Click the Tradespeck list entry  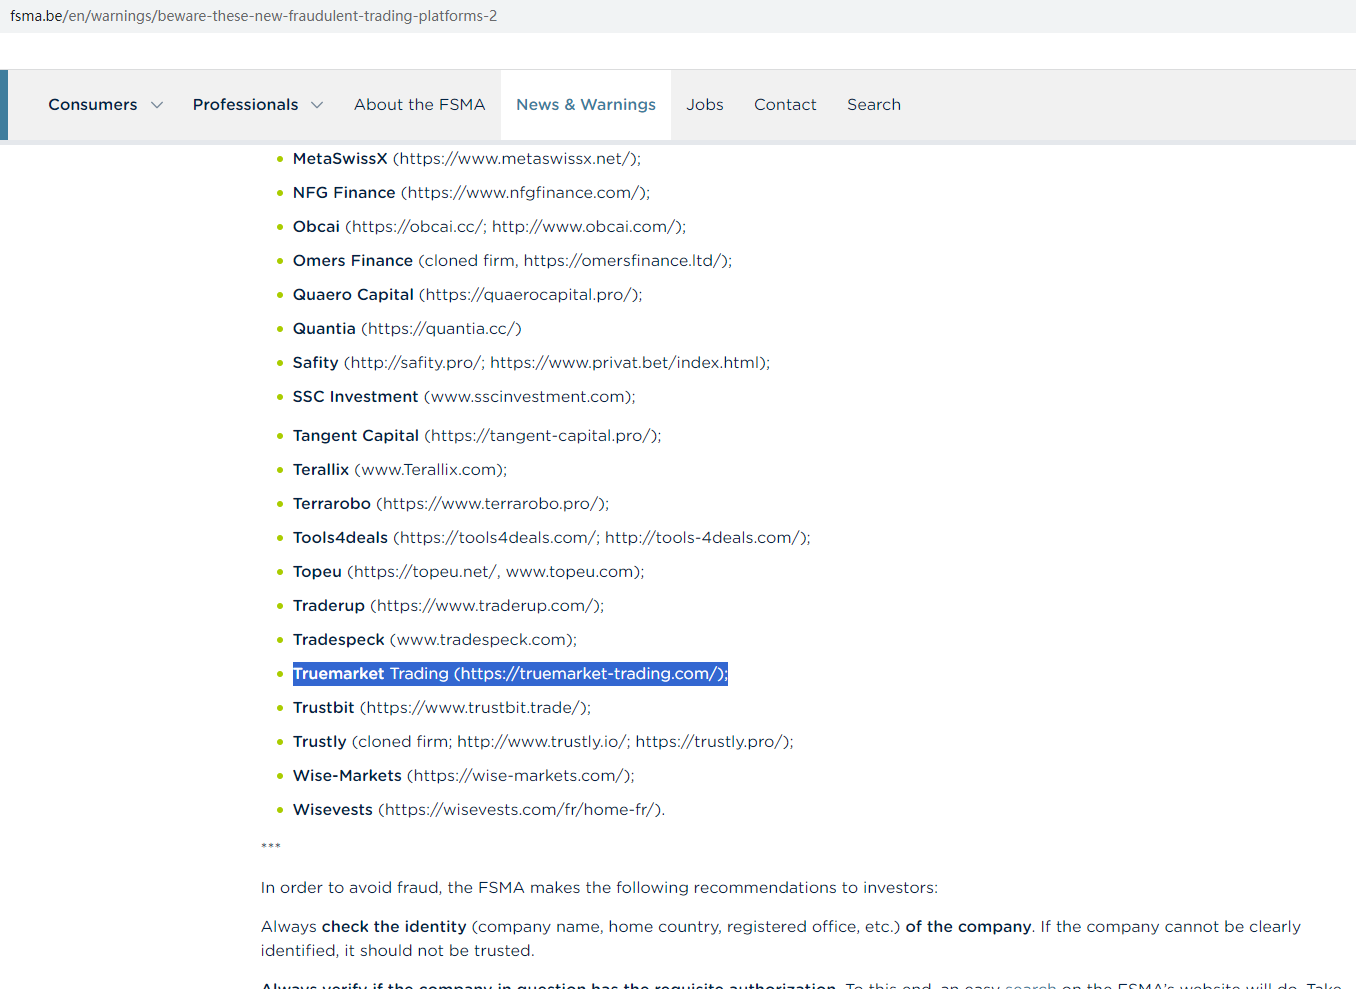click(x=435, y=640)
